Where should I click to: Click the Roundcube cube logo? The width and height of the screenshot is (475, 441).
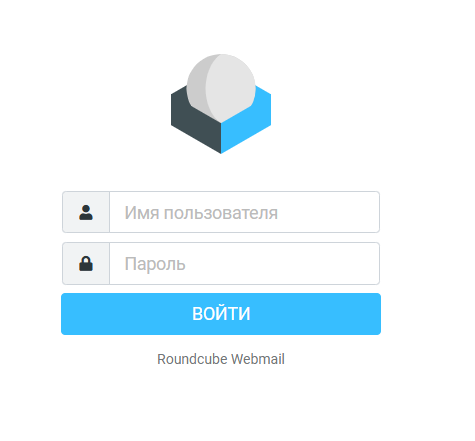coord(221,104)
